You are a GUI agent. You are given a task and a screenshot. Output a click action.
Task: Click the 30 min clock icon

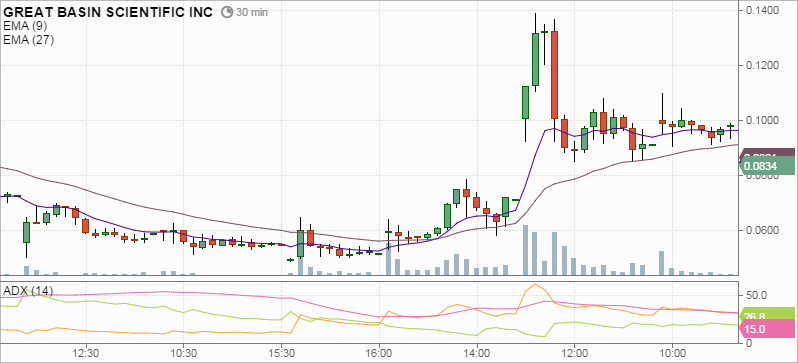pyautogui.click(x=227, y=12)
